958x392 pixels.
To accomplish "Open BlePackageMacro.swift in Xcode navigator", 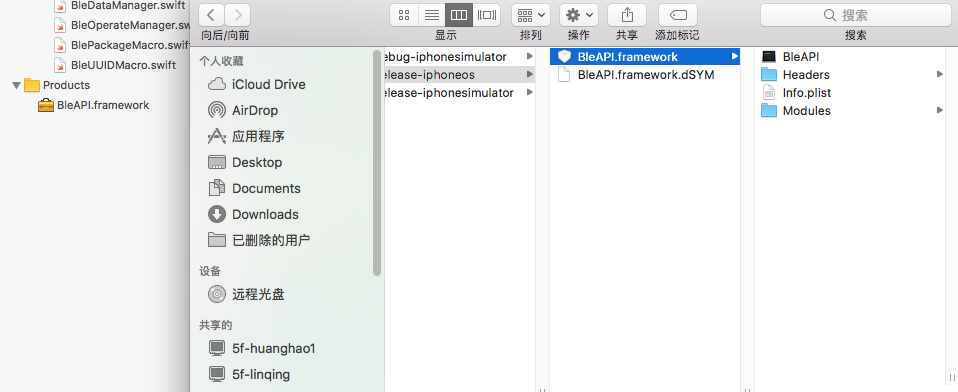I will coord(122,45).
